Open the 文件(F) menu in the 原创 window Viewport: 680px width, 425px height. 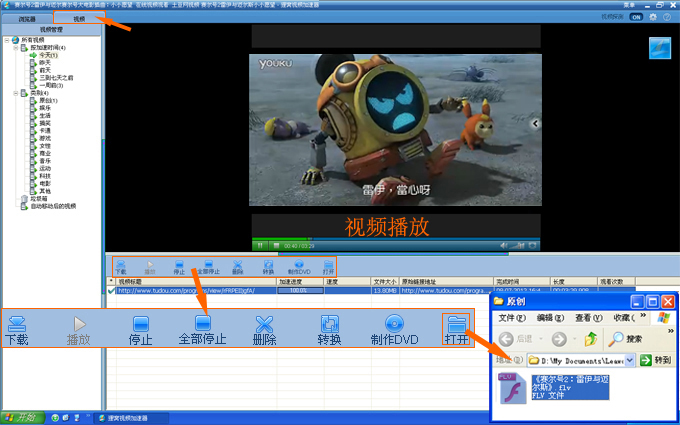512,318
